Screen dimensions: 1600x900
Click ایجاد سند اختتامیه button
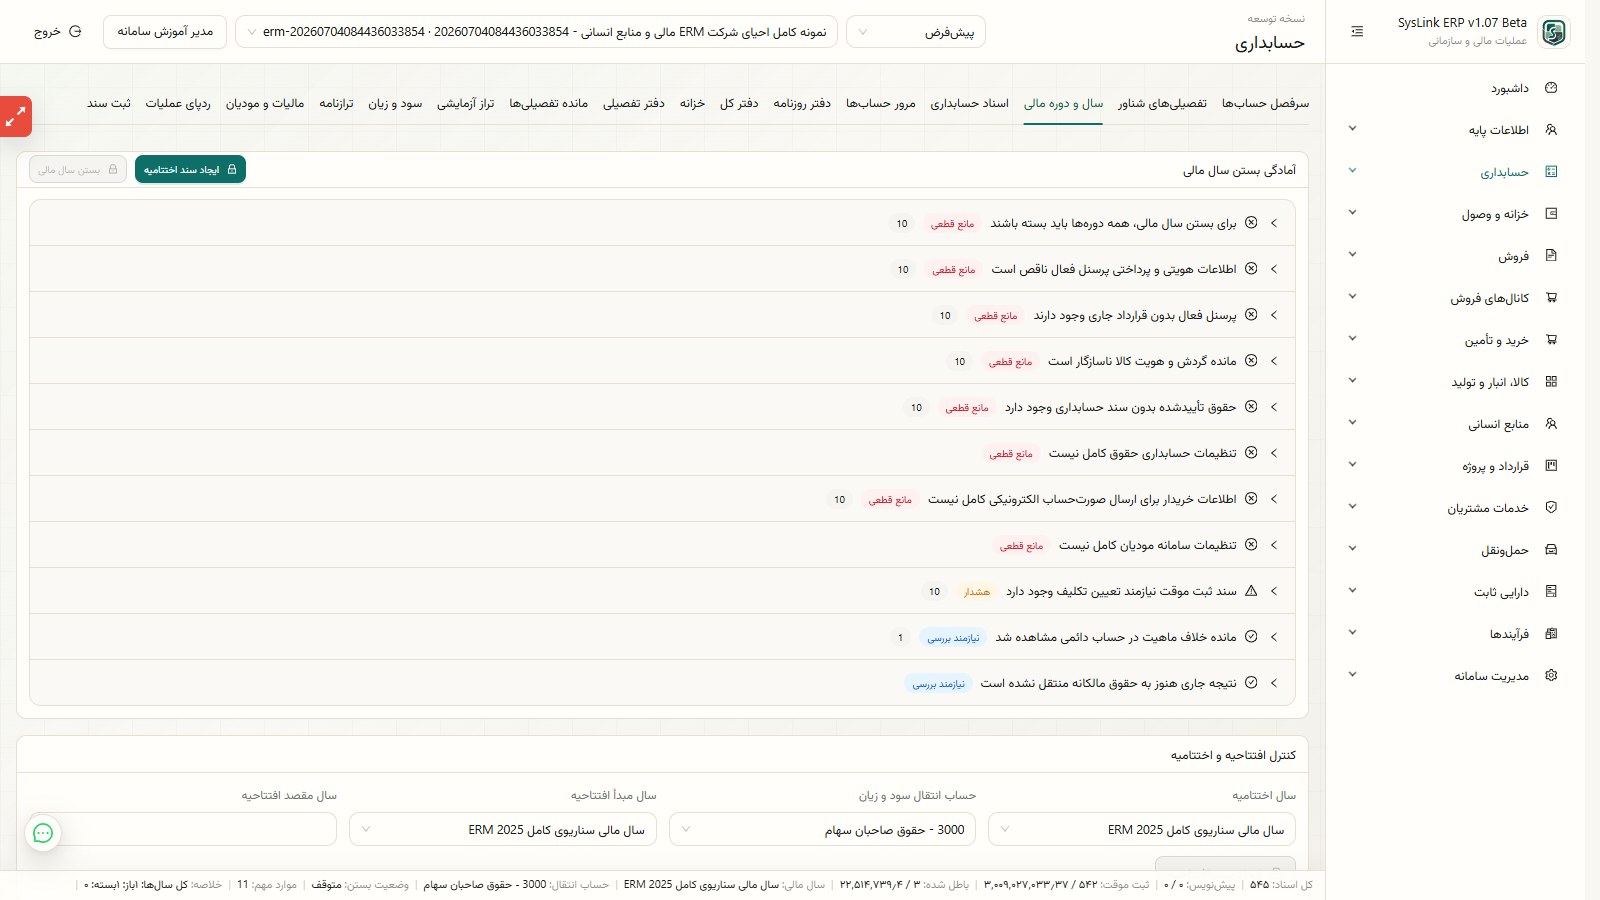point(190,170)
